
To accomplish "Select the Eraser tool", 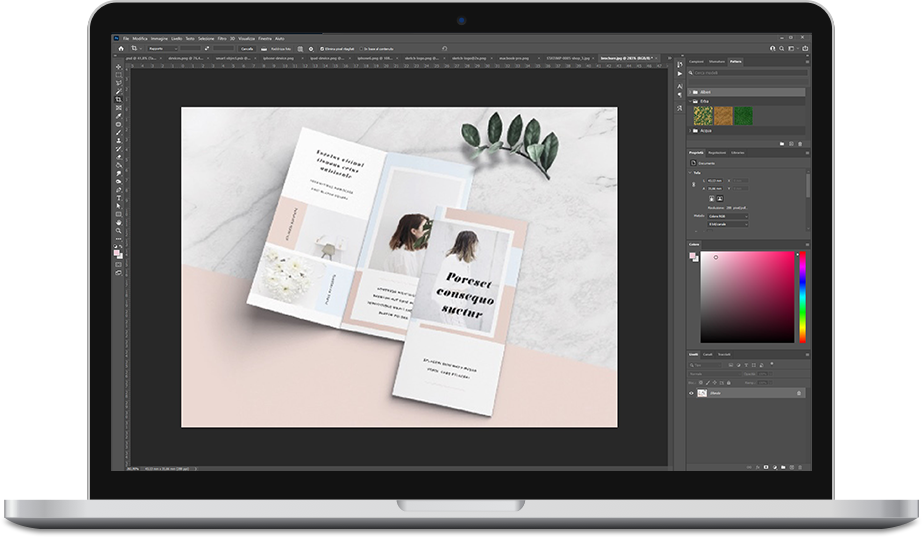I will pos(119,157).
